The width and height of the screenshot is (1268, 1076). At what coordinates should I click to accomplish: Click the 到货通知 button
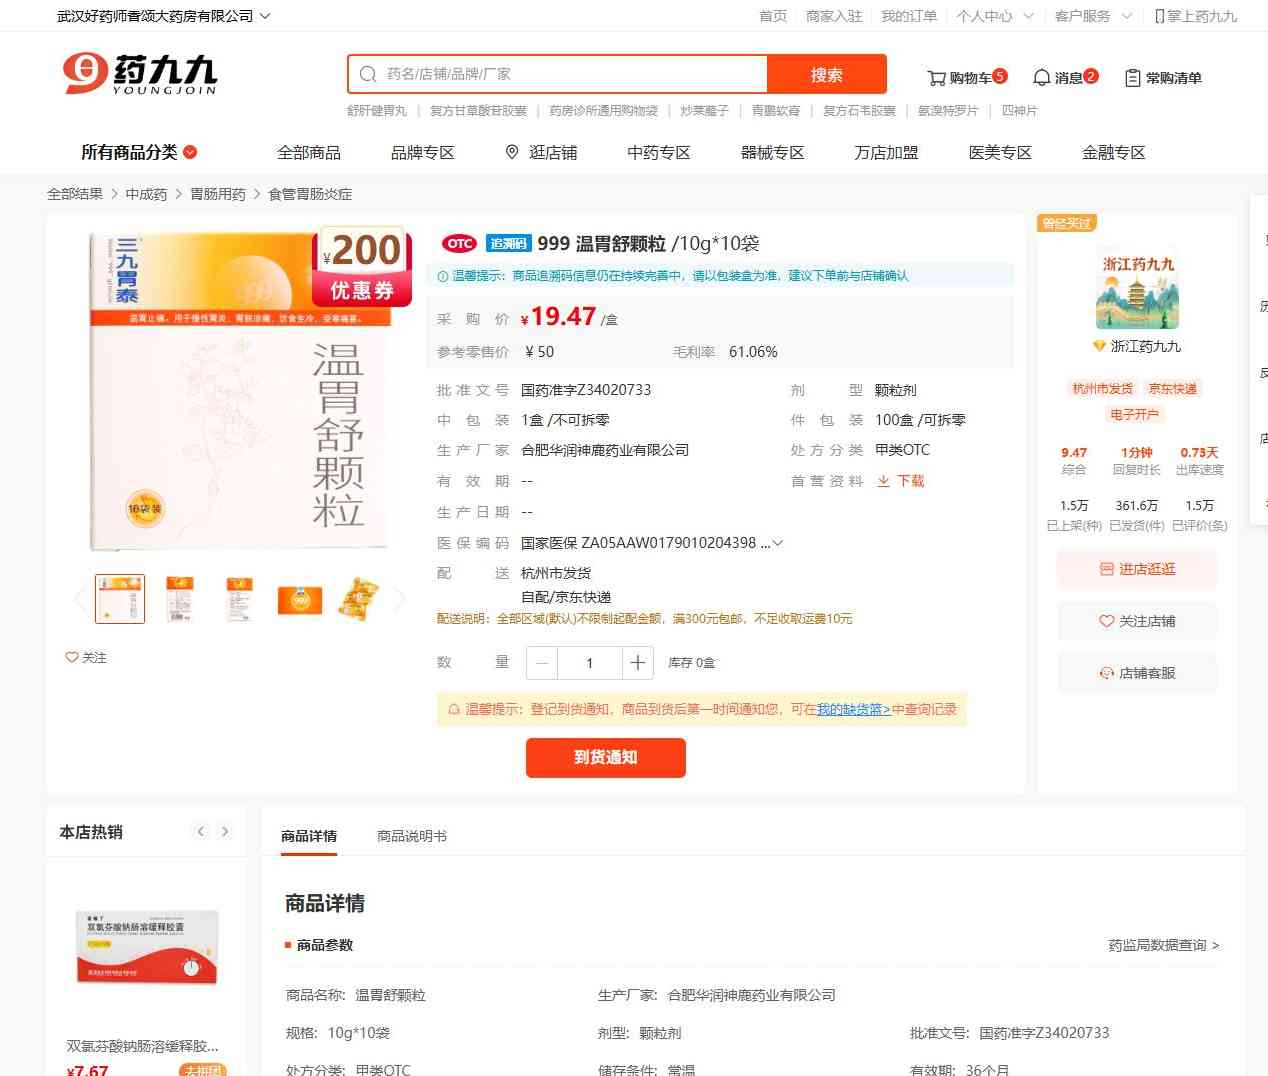tap(605, 757)
